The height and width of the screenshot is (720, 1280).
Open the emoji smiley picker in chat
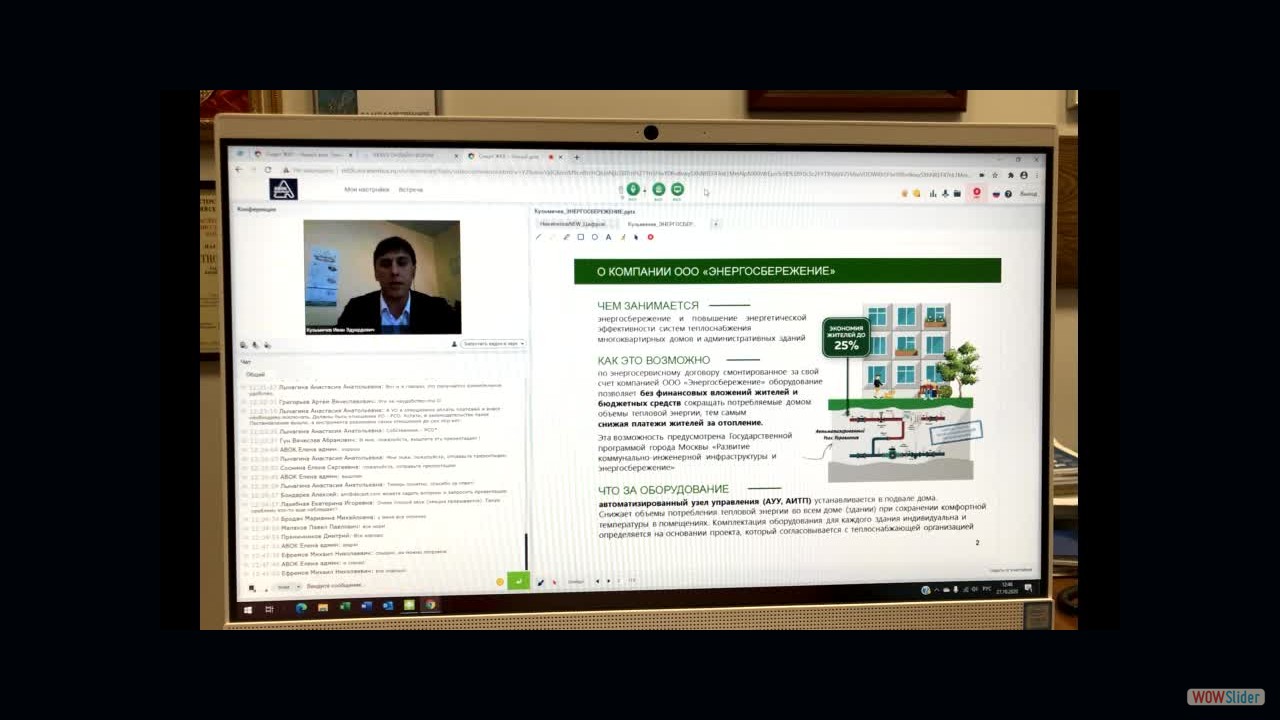(x=500, y=581)
